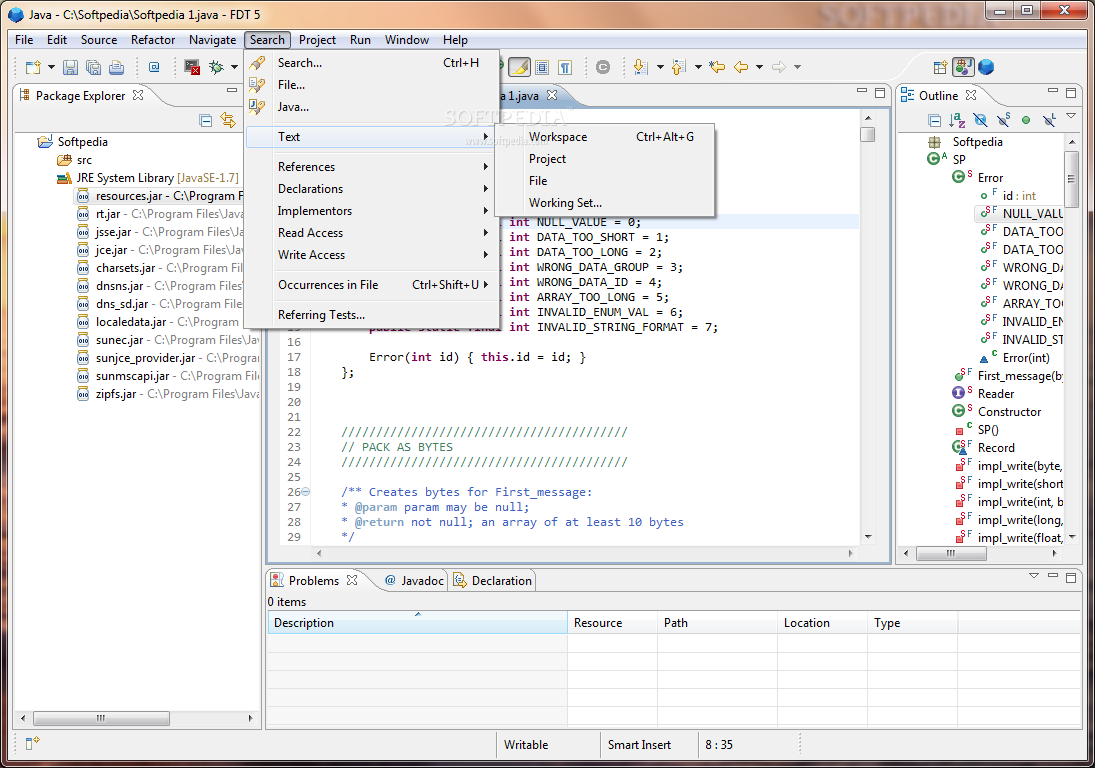This screenshot has width=1095, height=768.
Task: Open the Outline view menu triangle
Action: pos(1071,116)
